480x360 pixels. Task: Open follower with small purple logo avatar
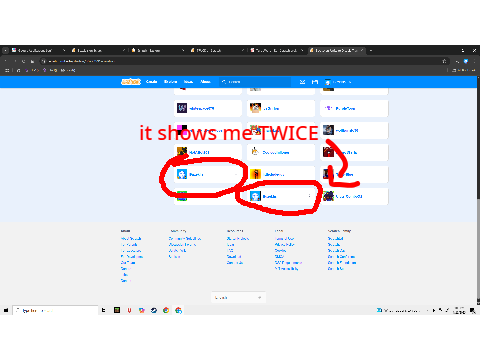(x=354, y=108)
